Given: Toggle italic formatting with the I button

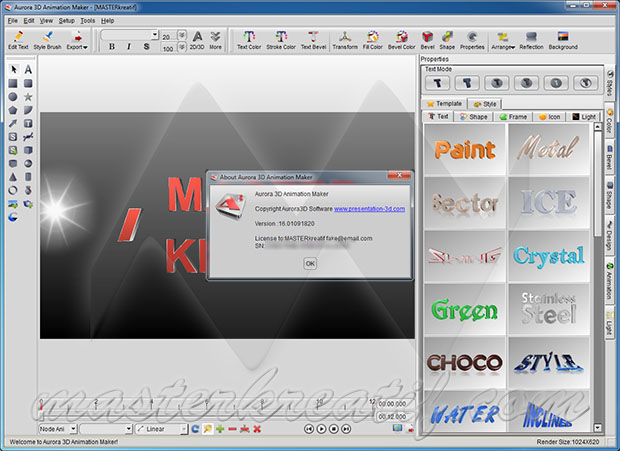Looking at the screenshot, I should click(129, 47).
